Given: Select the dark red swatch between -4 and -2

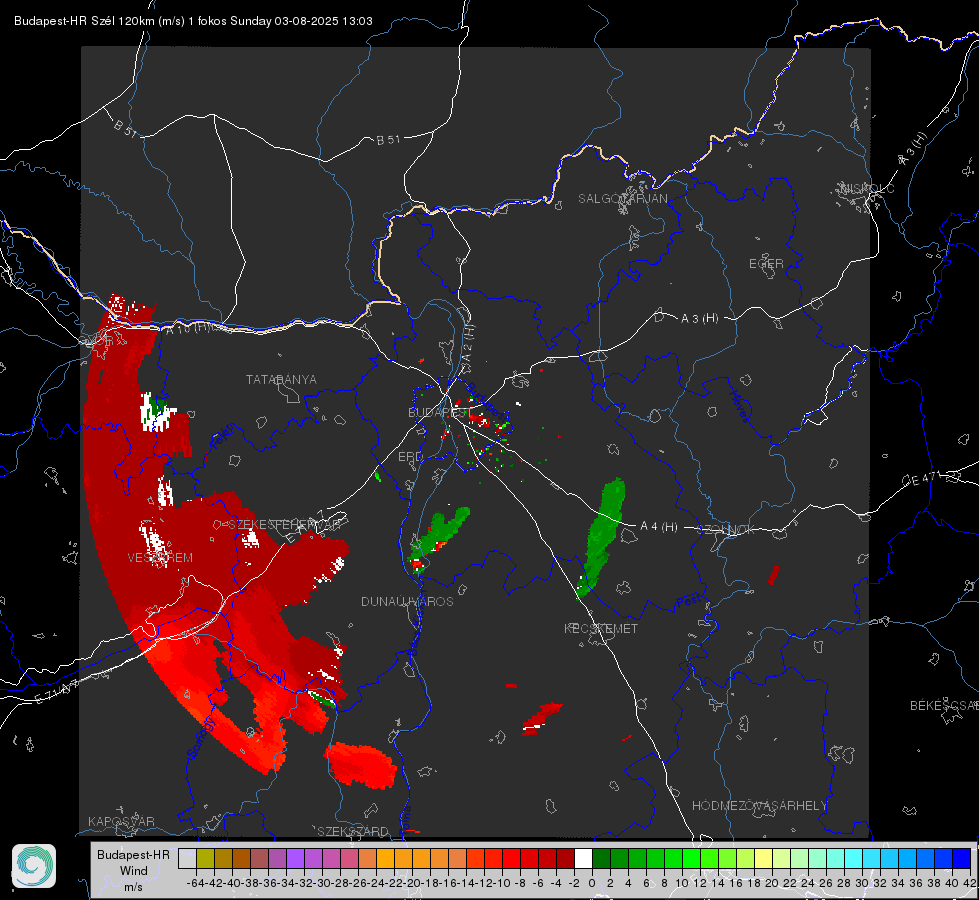Looking at the screenshot, I should tap(565, 858).
